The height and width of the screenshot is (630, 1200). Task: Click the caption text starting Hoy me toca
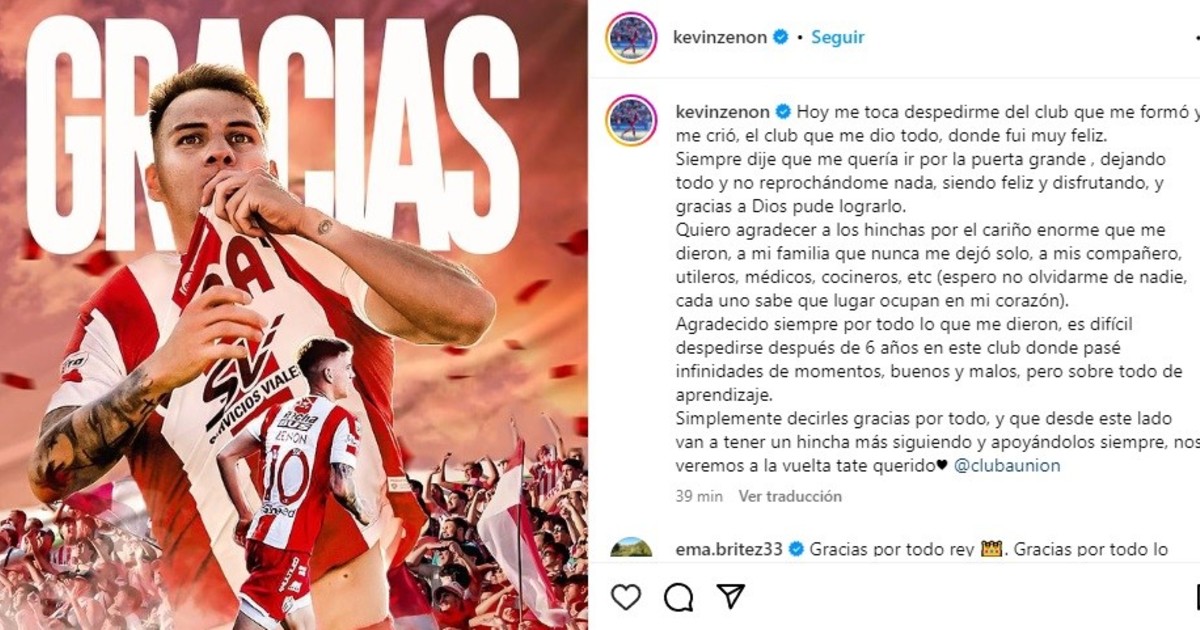tap(935, 288)
